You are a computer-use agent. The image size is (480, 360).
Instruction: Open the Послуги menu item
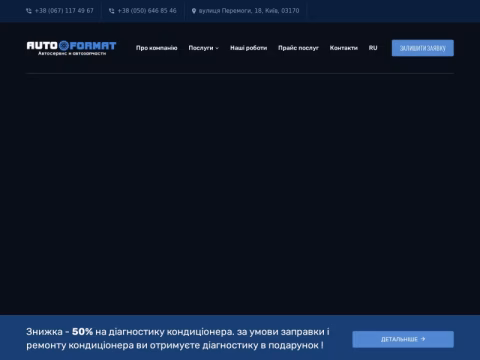pyautogui.click(x=201, y=48)
